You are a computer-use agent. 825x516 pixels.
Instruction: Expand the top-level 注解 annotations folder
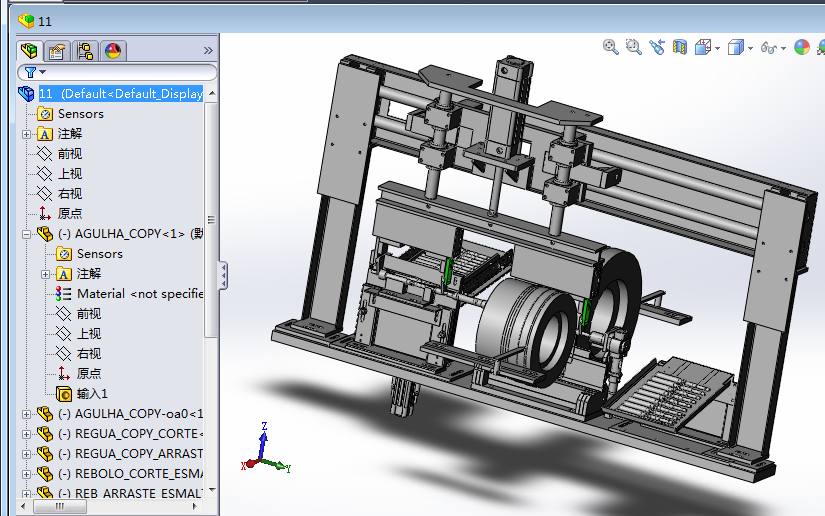click(26, 134)
